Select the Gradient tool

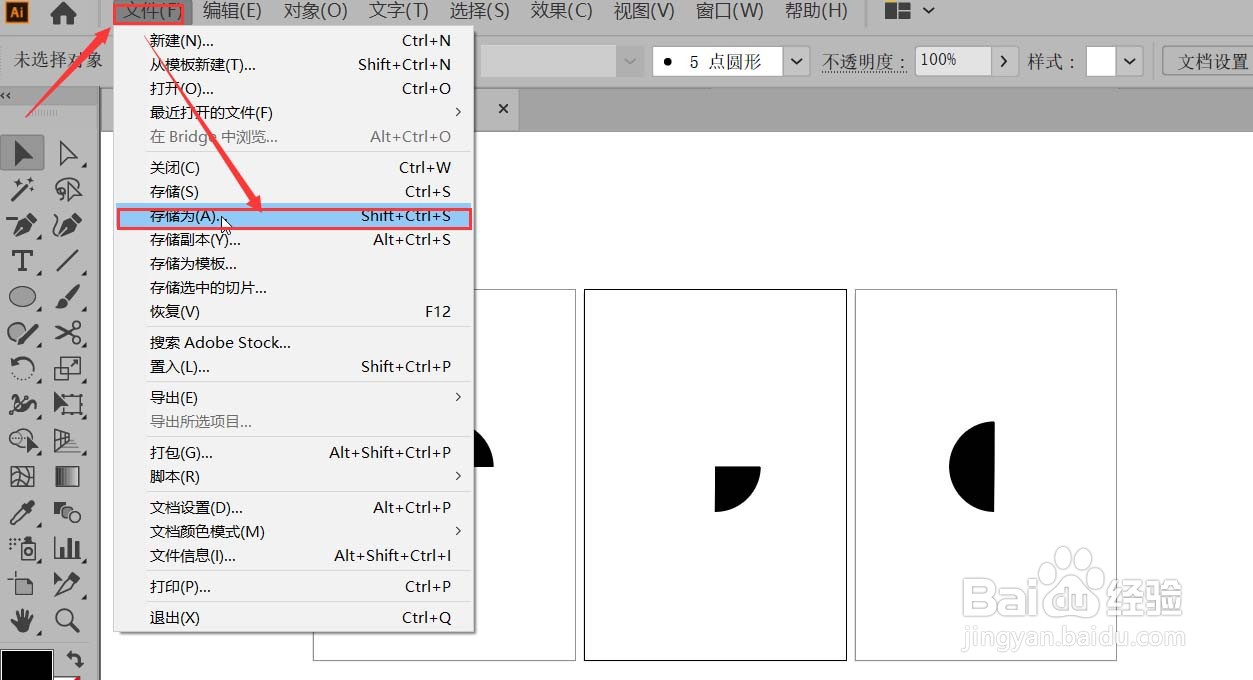pos(68,477)
